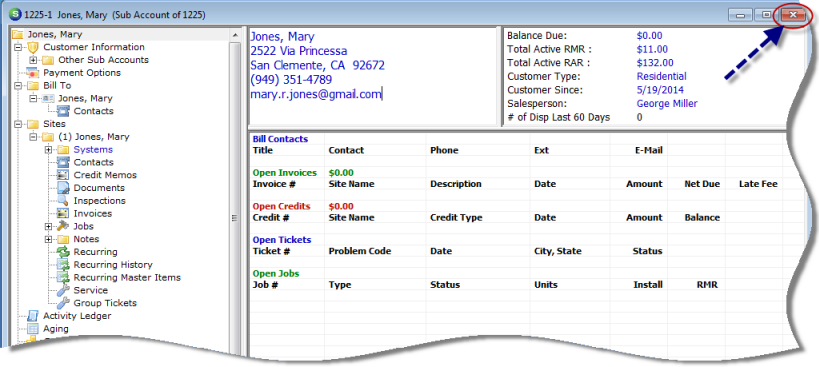Click the Open Credits section heading

pos(282,206)
